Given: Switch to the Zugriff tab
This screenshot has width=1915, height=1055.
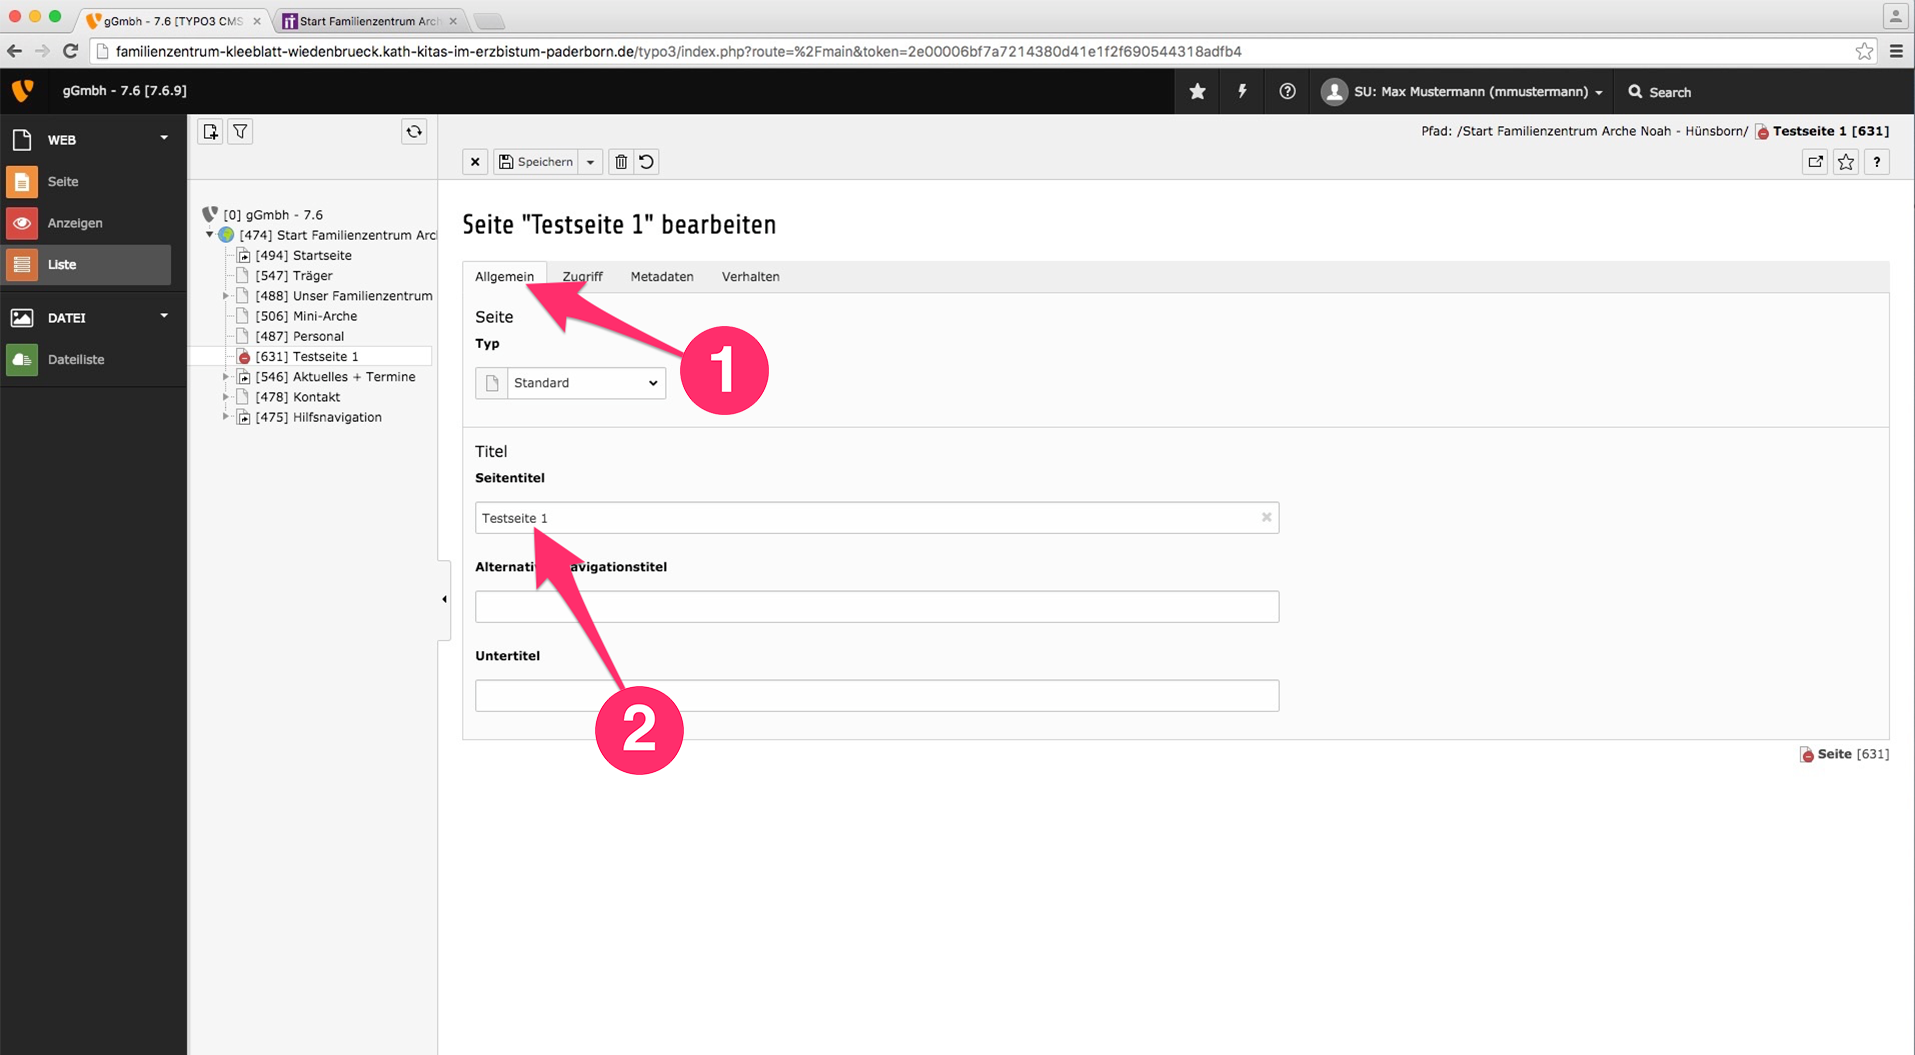Looking at the screenshot, I should pos(582,277).
